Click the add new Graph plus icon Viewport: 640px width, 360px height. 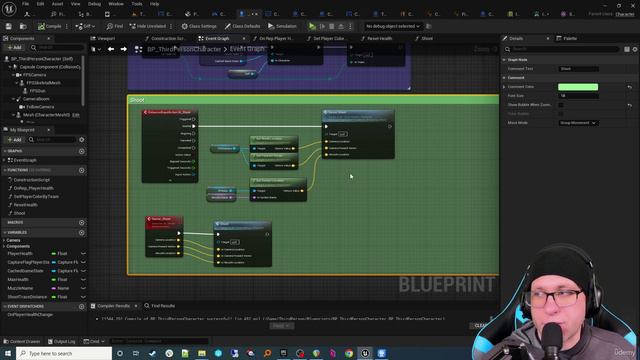(82, 151)
